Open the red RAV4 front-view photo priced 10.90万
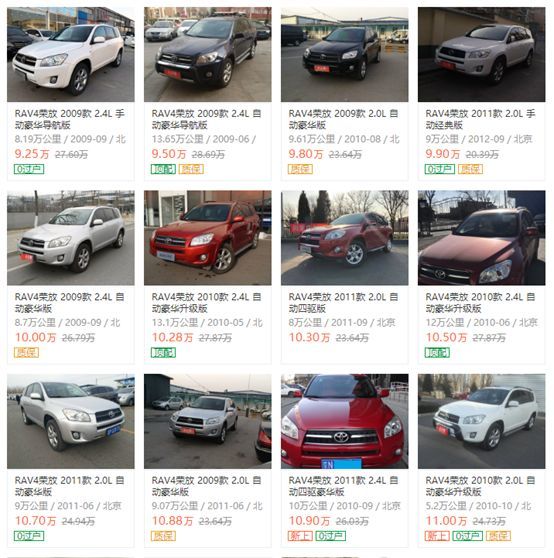Screen dimensions: 554x558 pyautogui.click(x=344, y=421)
